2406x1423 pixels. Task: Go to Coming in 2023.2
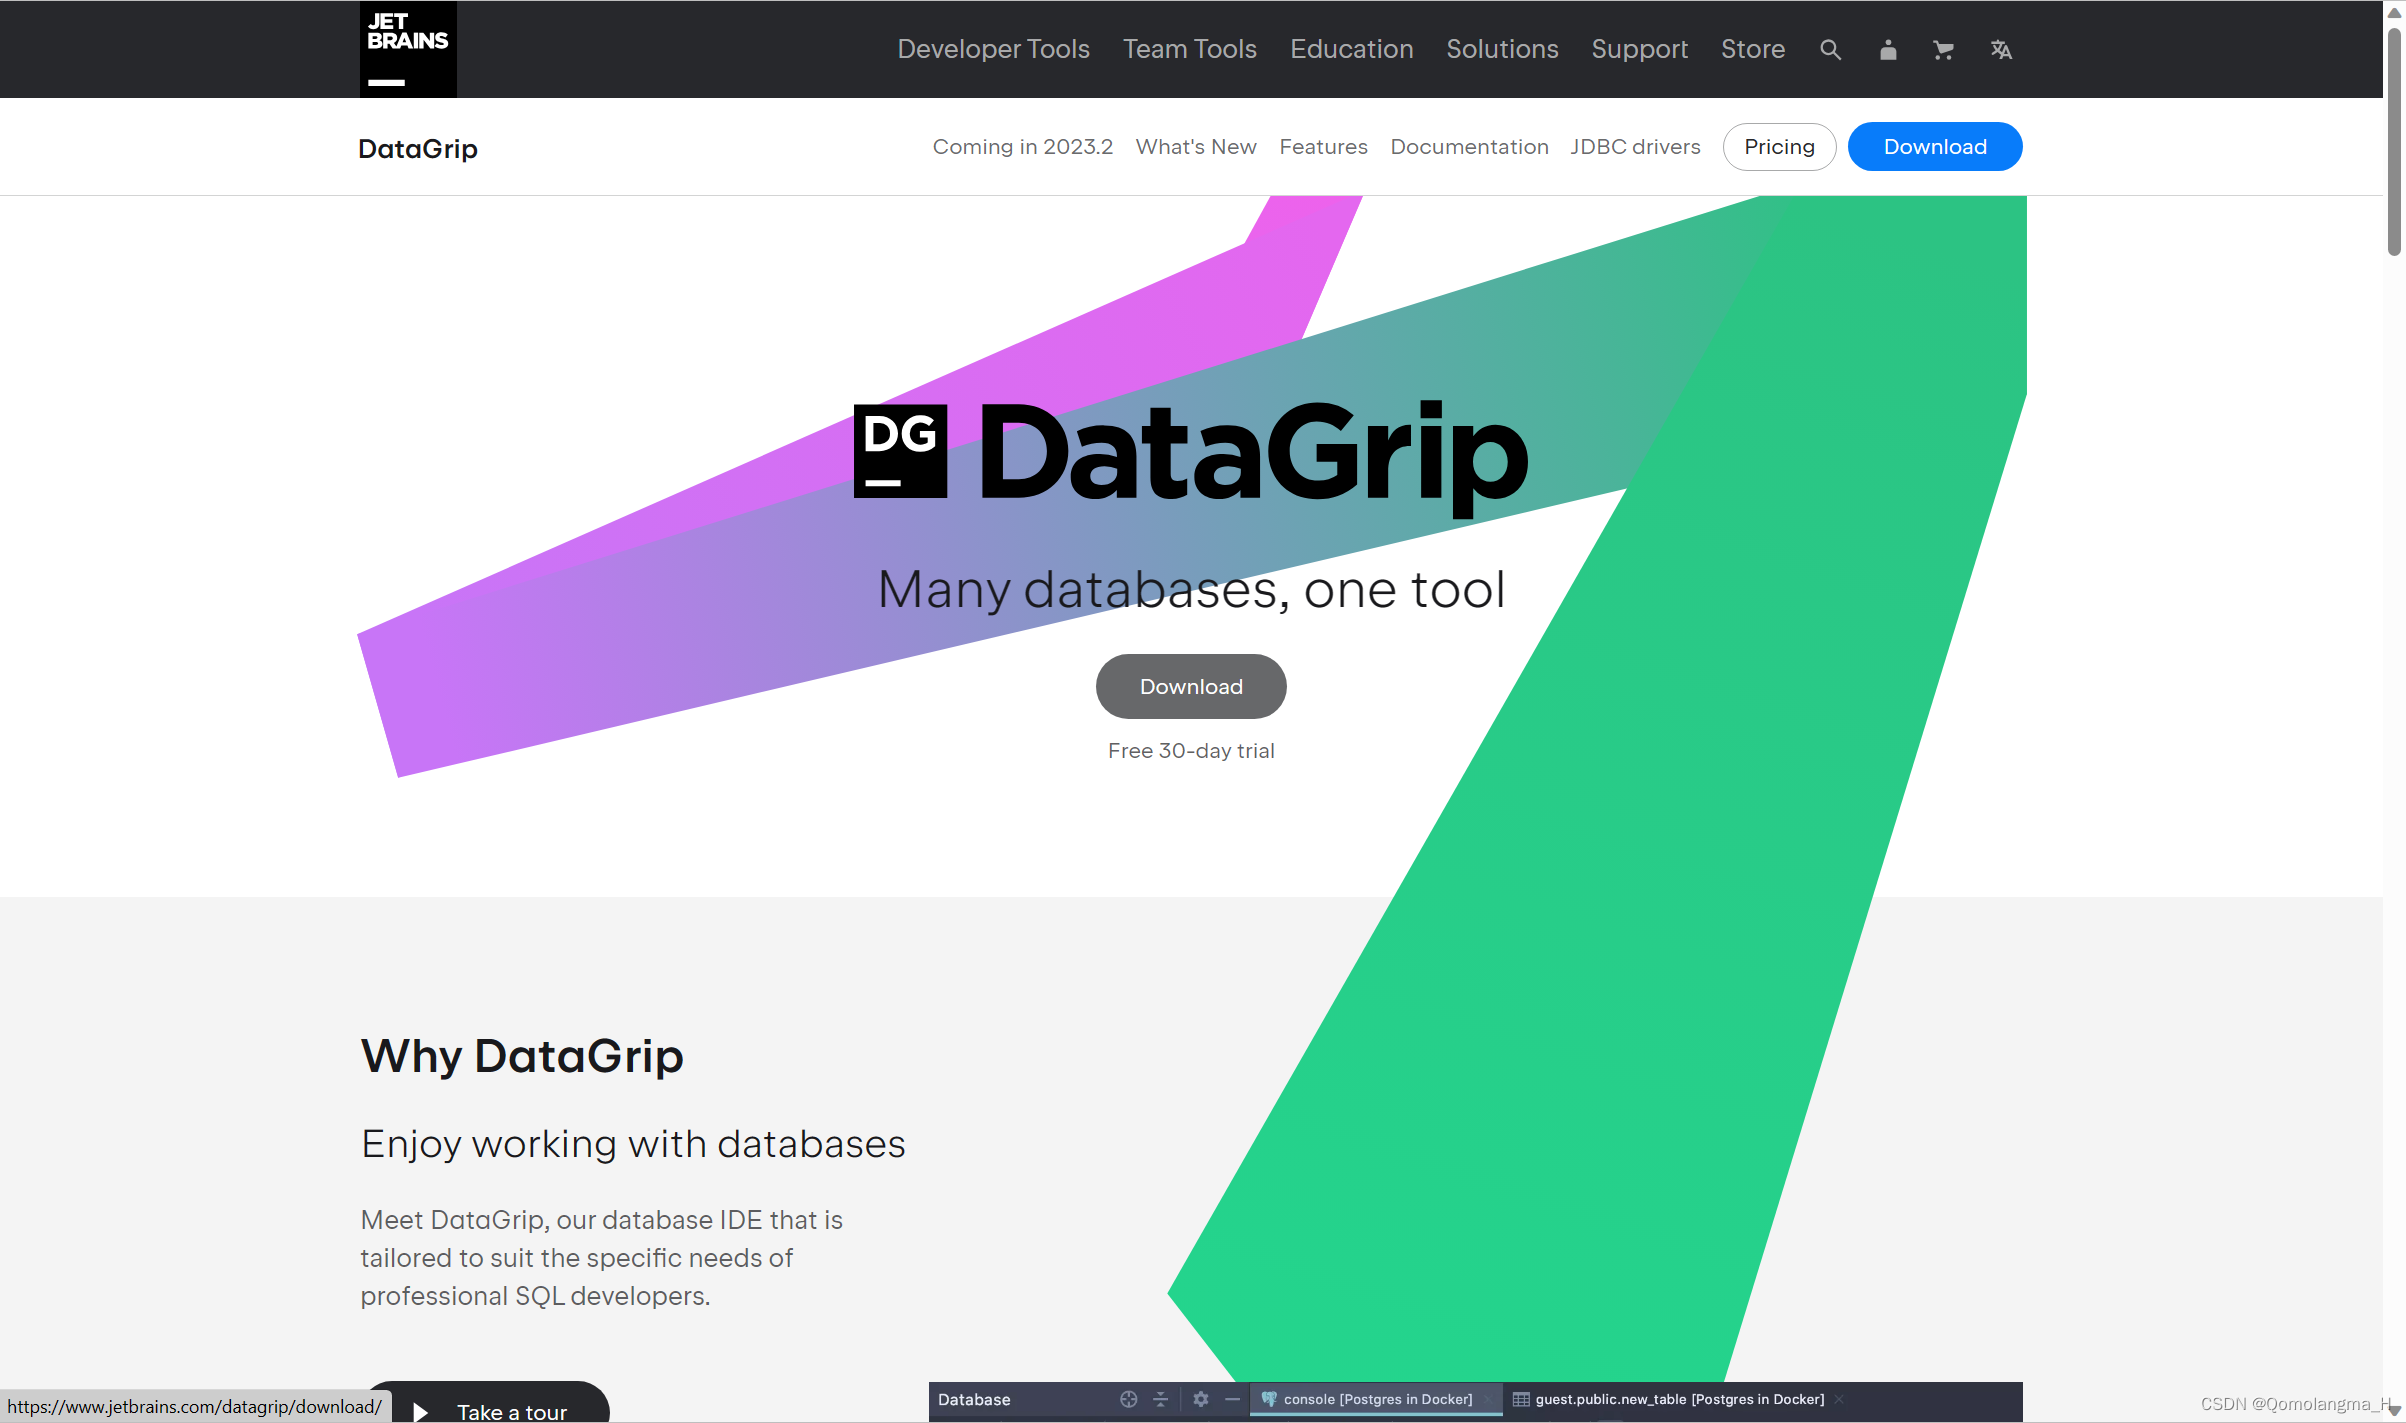1022,147
